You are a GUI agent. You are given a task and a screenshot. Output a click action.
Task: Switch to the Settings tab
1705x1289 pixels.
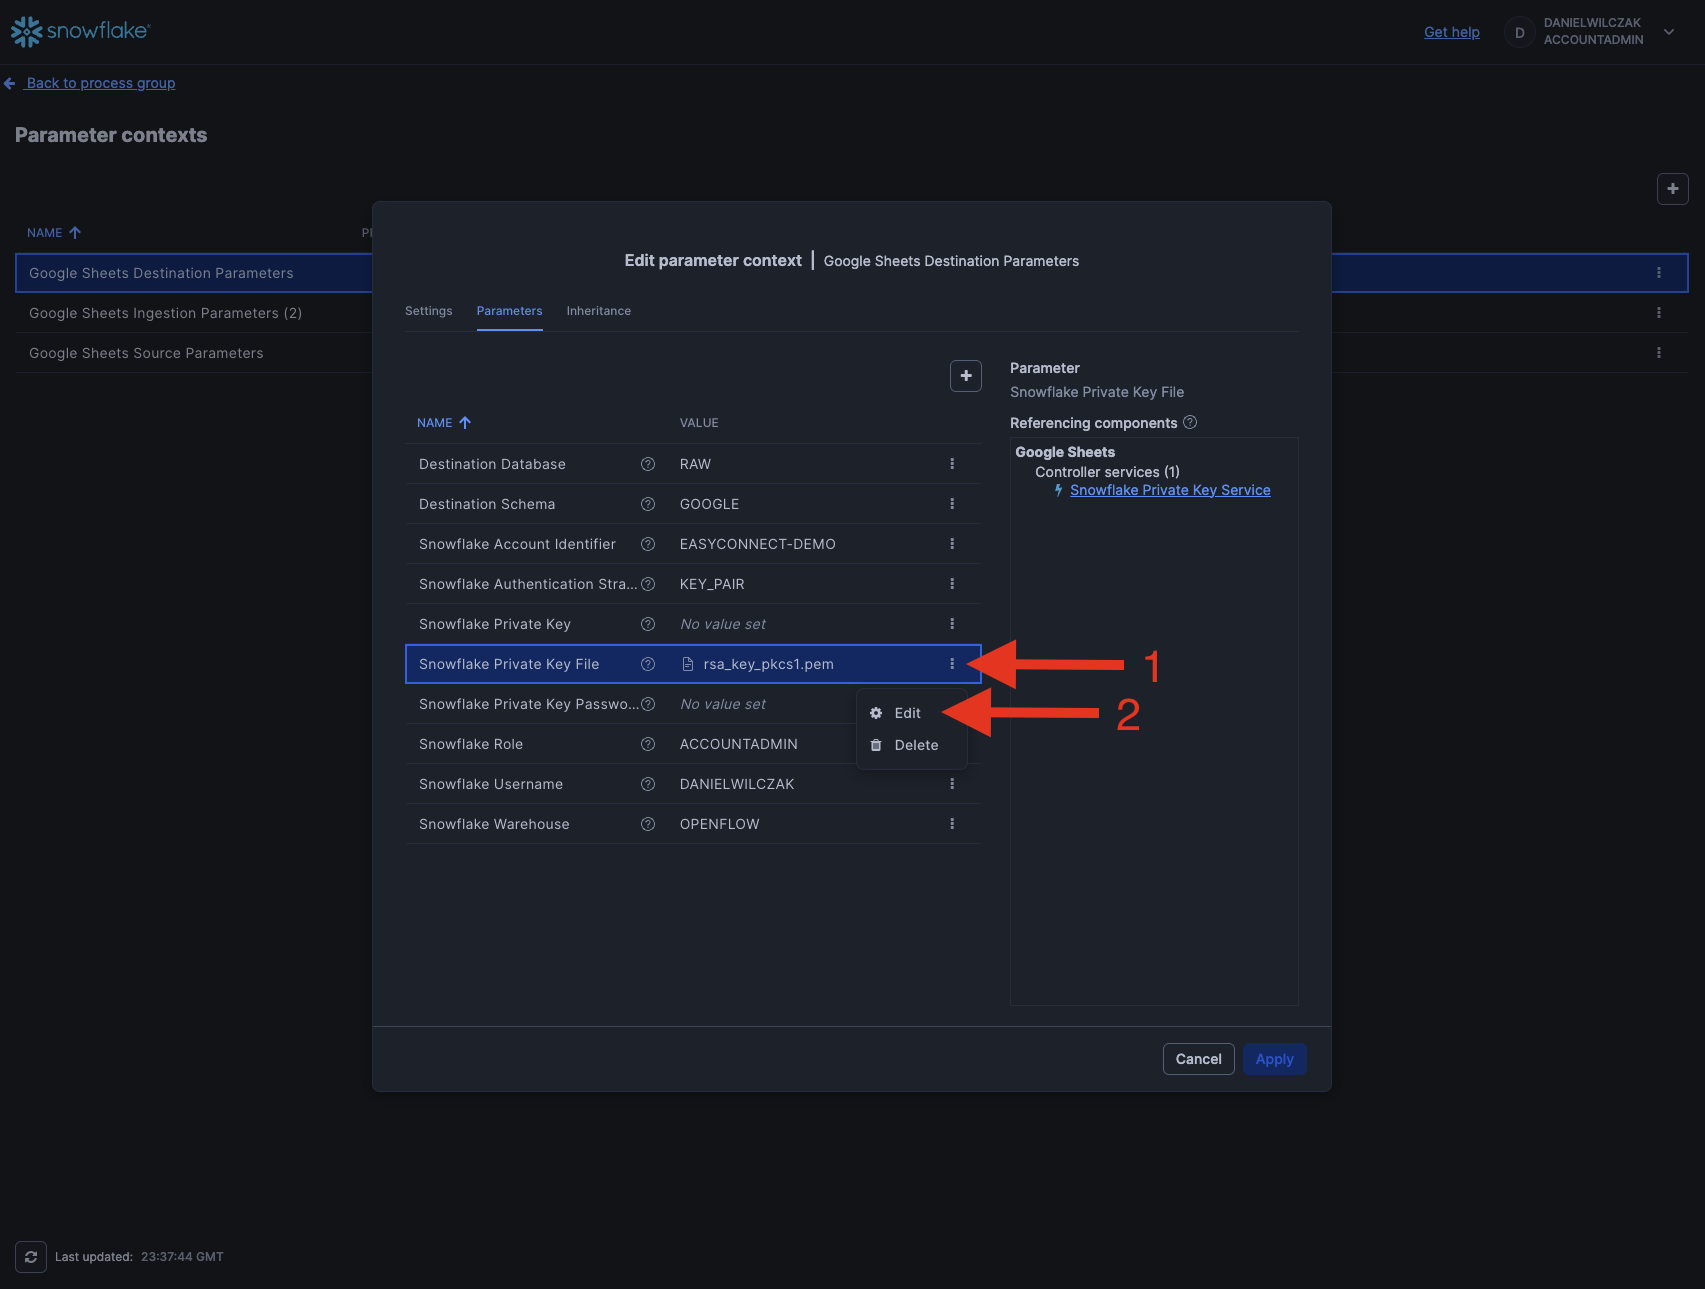[x=428, y=311]
